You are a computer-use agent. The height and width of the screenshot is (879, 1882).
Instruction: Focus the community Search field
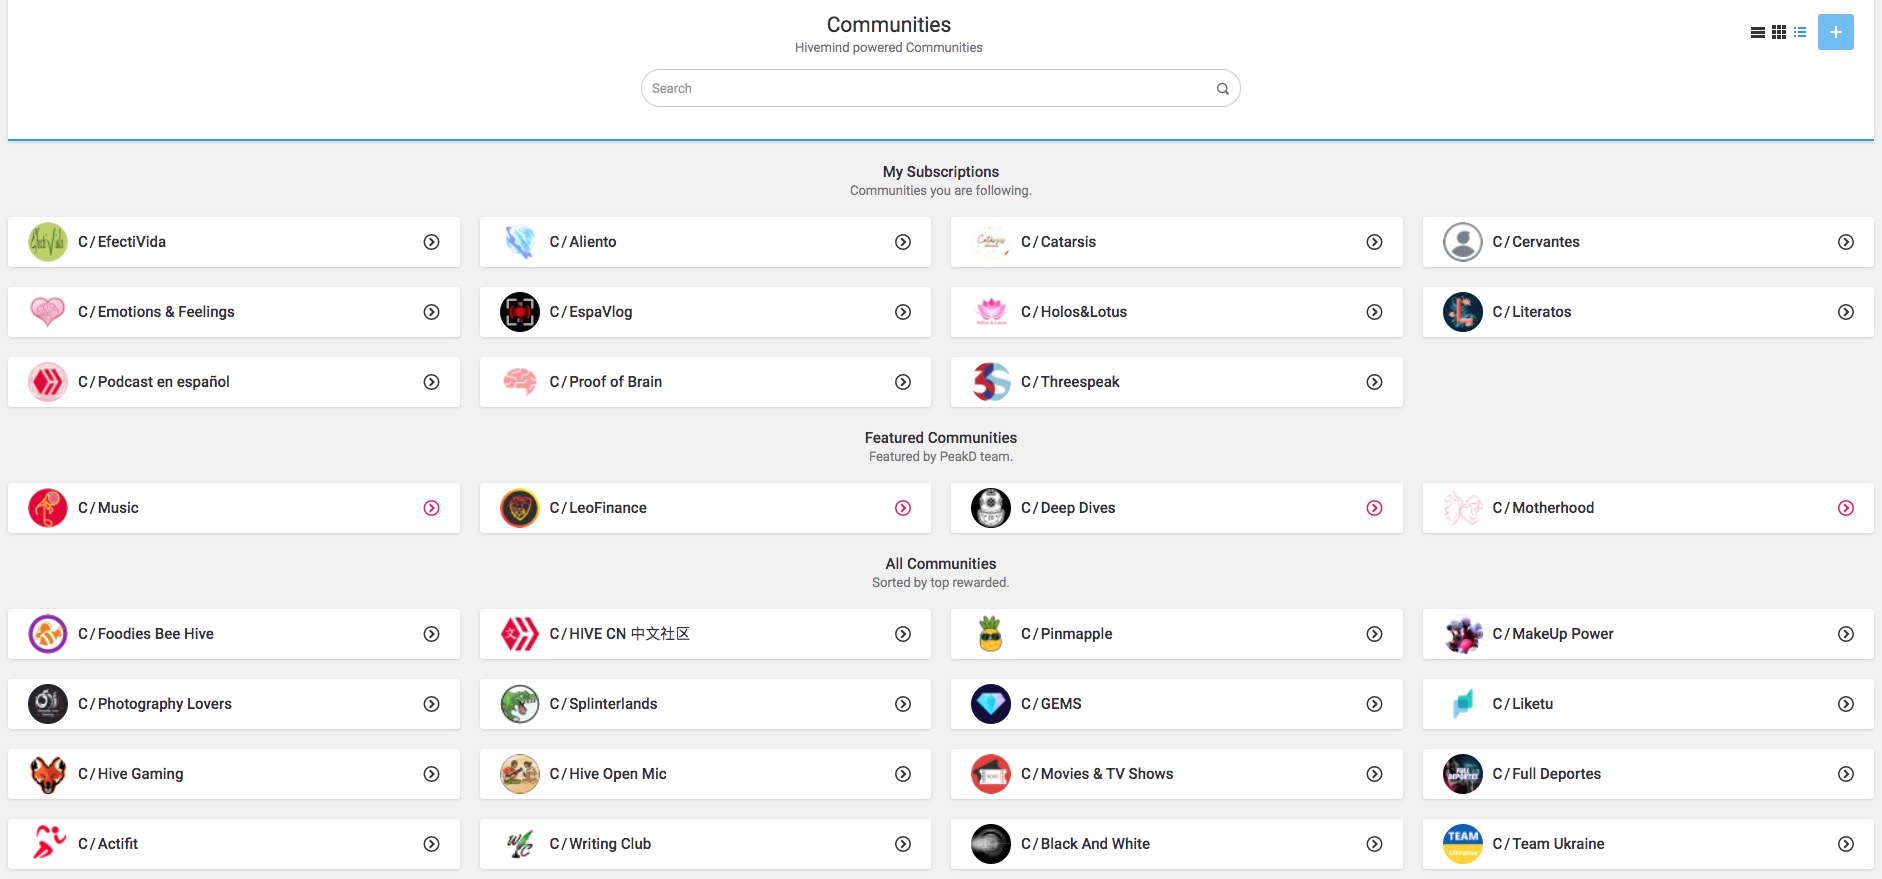tap(940, 88)
